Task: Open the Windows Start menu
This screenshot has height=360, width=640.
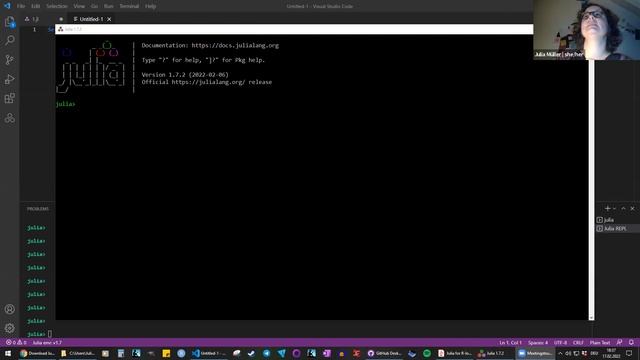Action: pos(8,353)
